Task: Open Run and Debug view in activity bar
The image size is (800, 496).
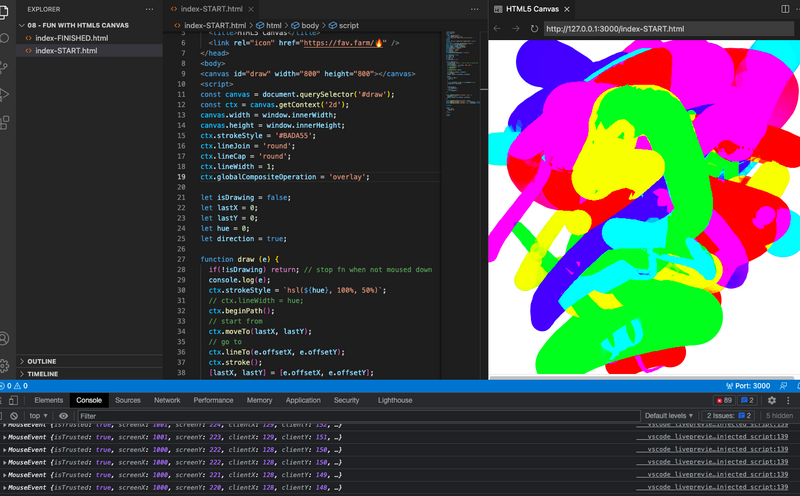Action: (4, 94)
